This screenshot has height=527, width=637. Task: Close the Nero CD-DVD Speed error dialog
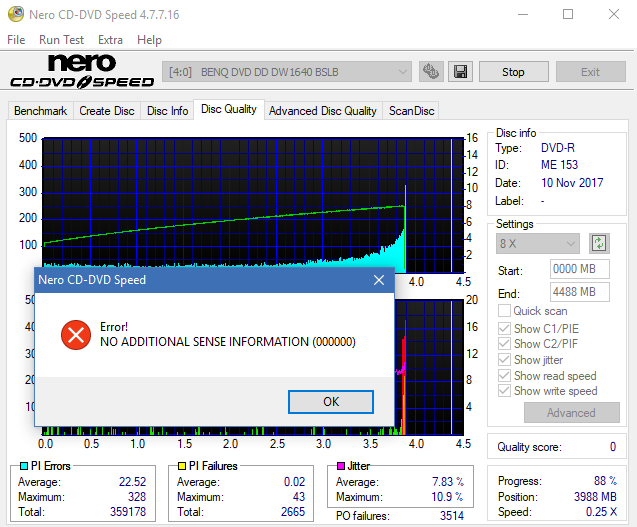(379, 280)
